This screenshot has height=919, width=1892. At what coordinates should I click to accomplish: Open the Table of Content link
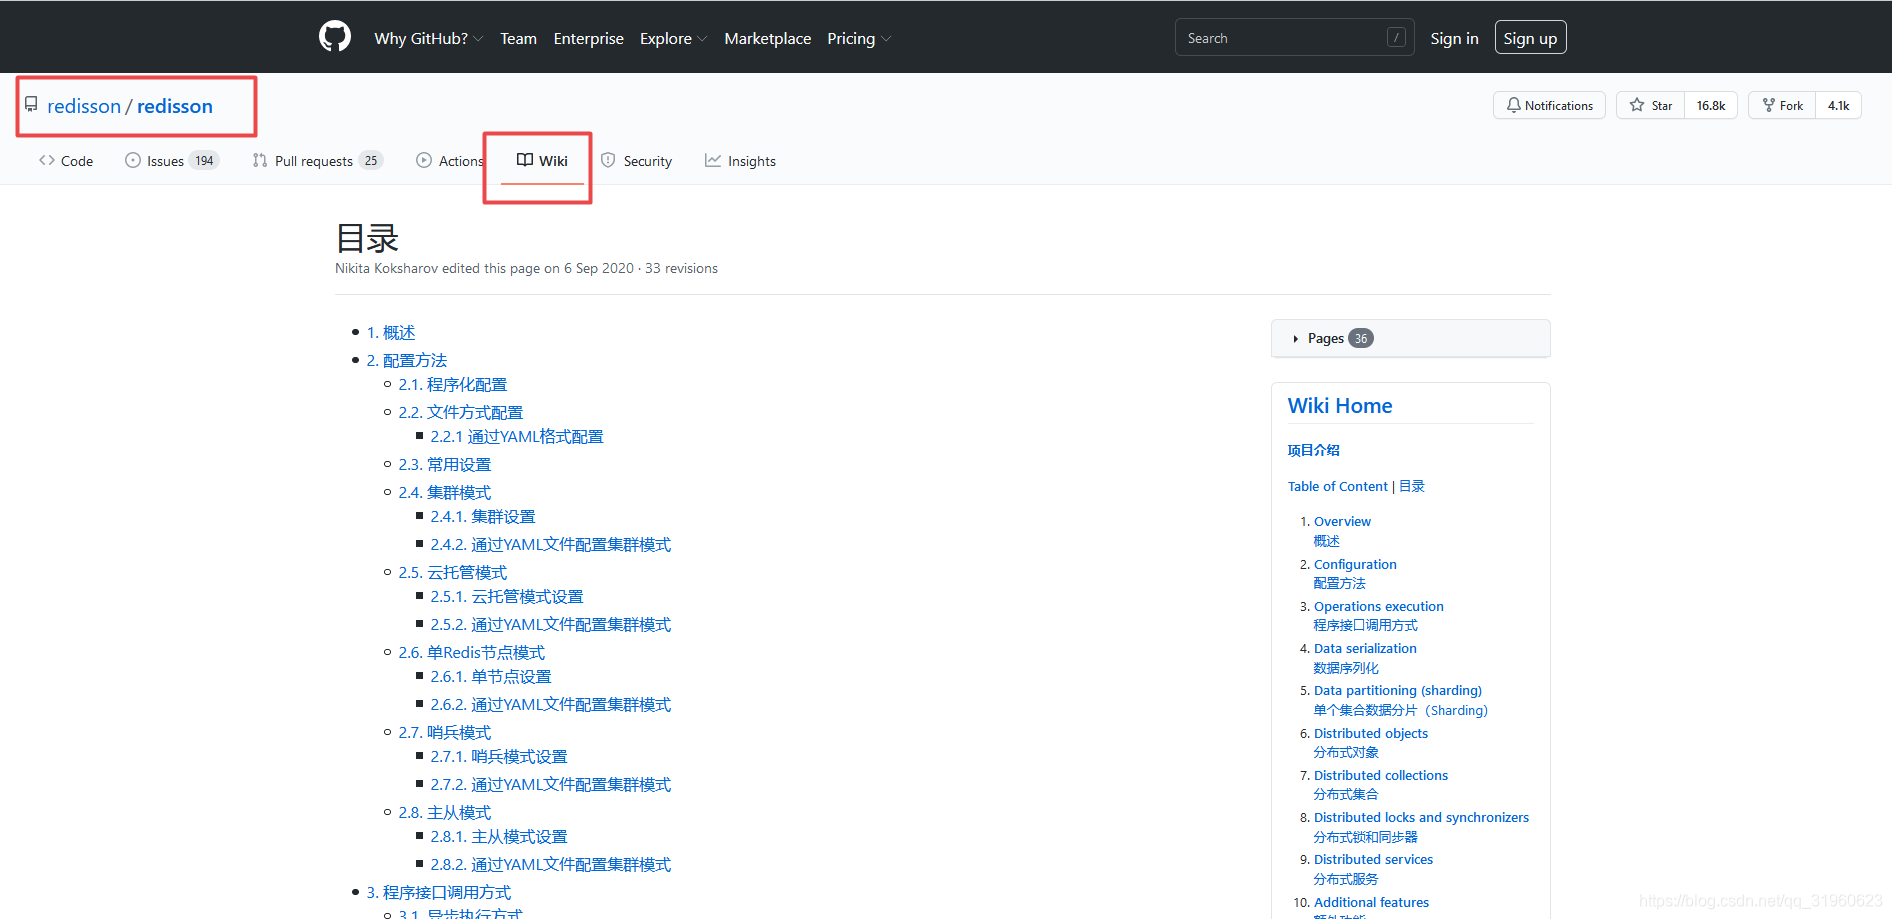(1338, 486)
